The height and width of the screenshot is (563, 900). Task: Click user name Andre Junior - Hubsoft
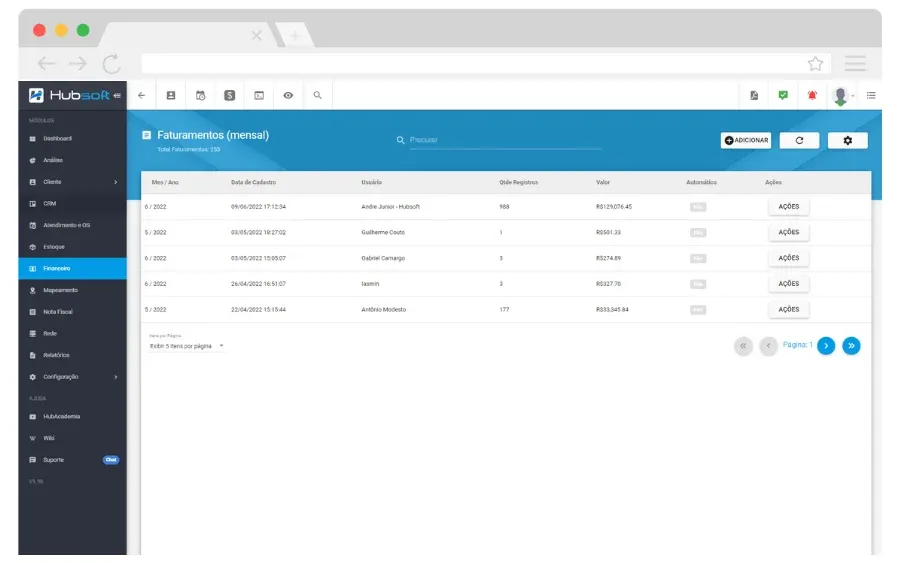390,207
